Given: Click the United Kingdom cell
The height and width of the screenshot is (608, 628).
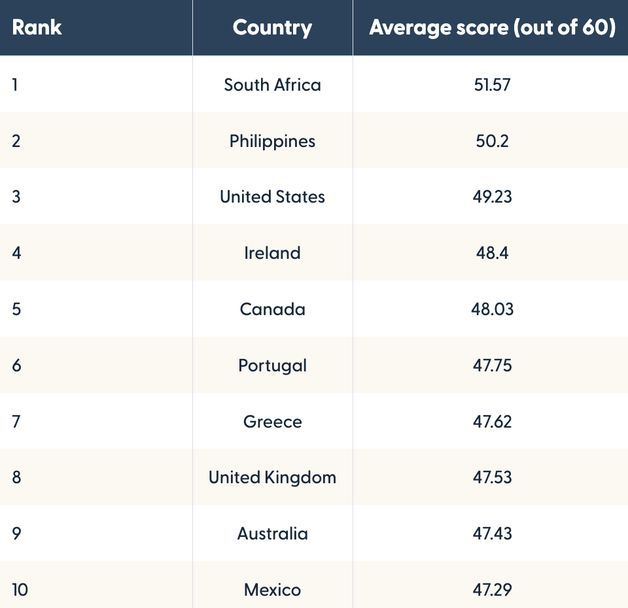Looking at the screenshot, I should pyautogui.click(x=272, y=477).
